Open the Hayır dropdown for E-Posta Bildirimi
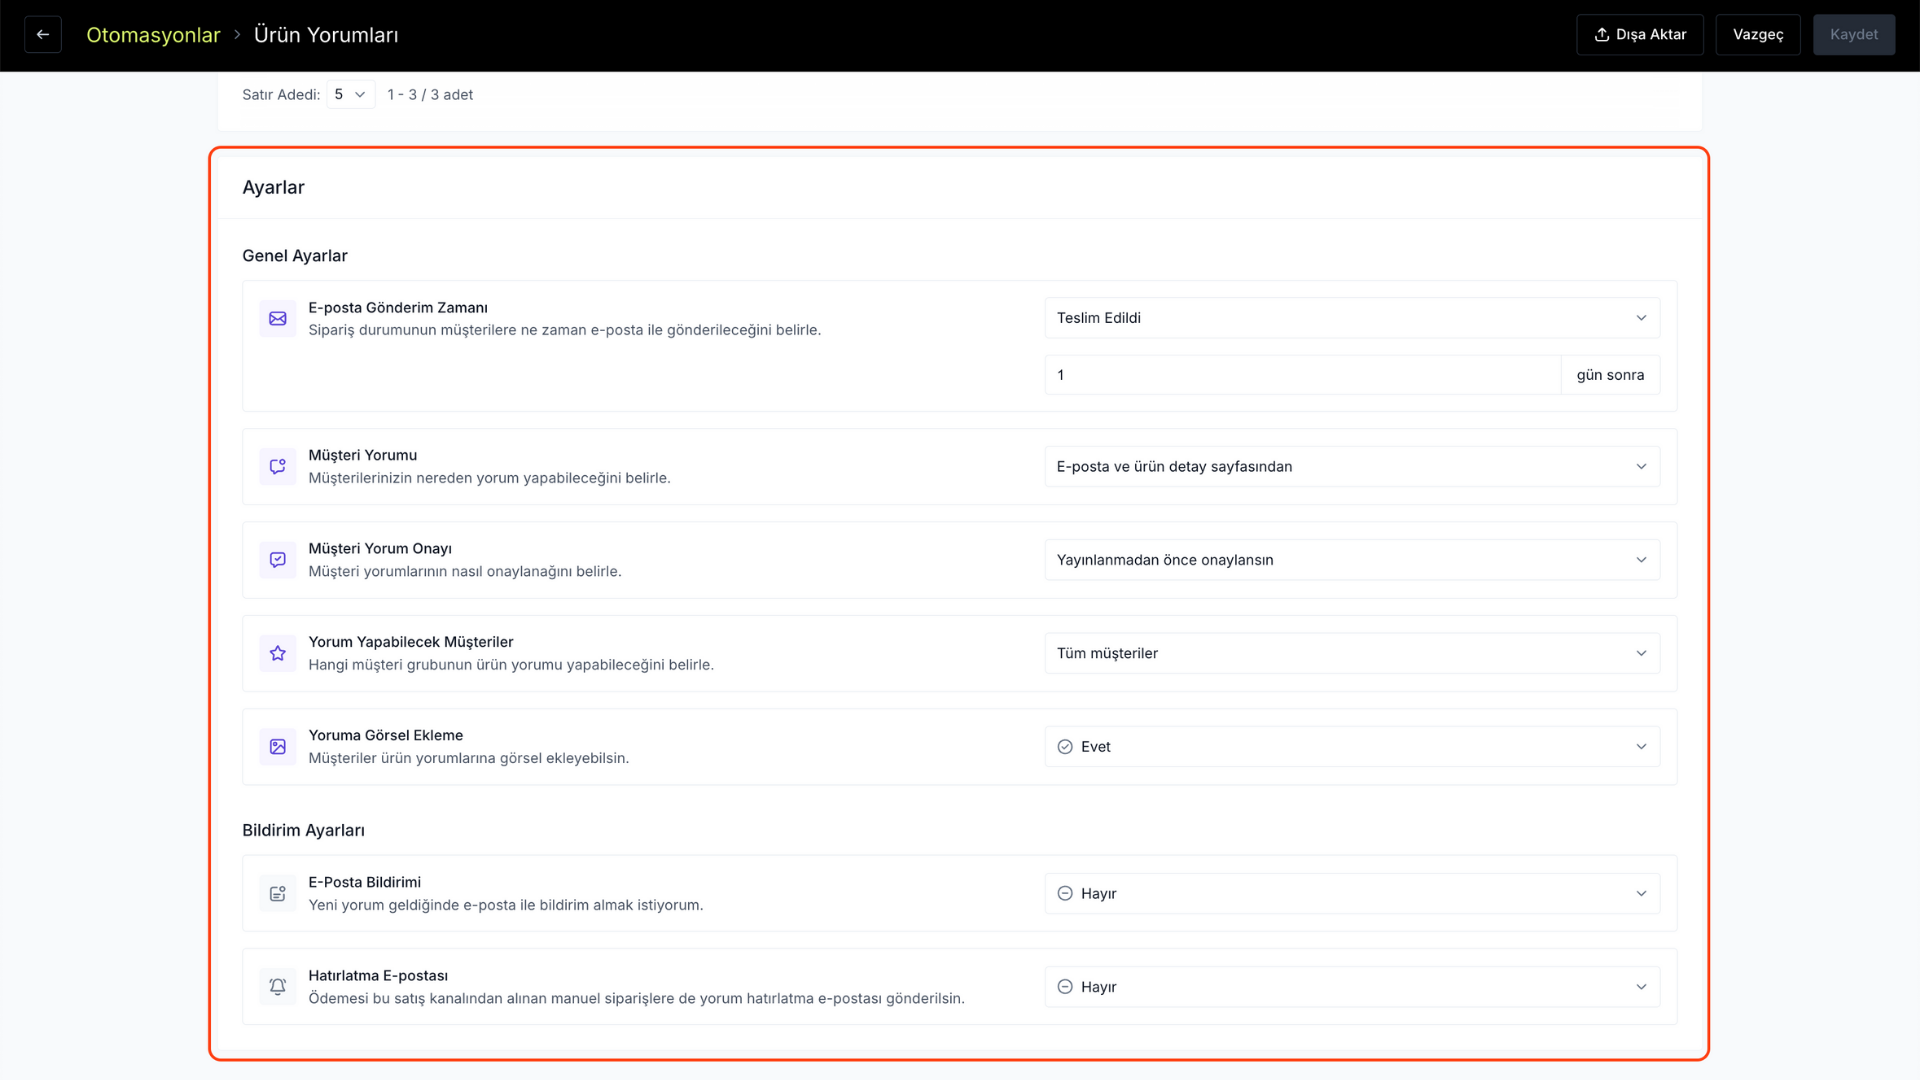Viewport: 1920px width, 1080px height. [1352, 894]
